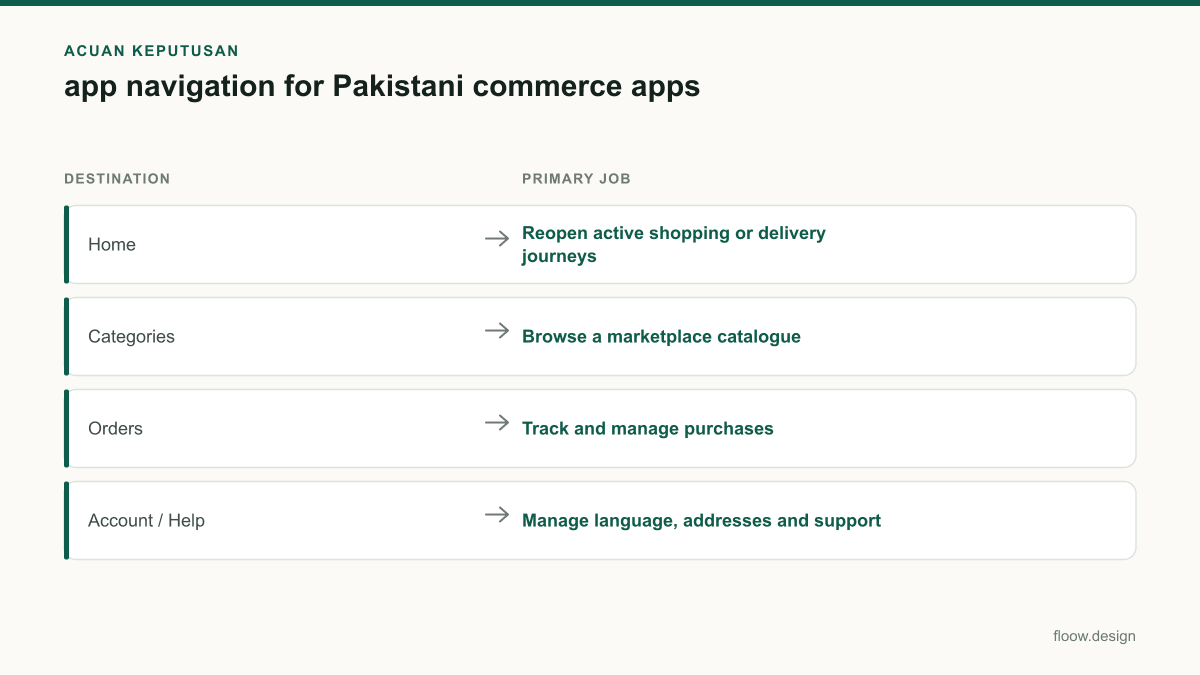Click "Reopen active shopping or delivery journeys" text
Viewport: 1200px width, 675px height.
pos(674,245)
